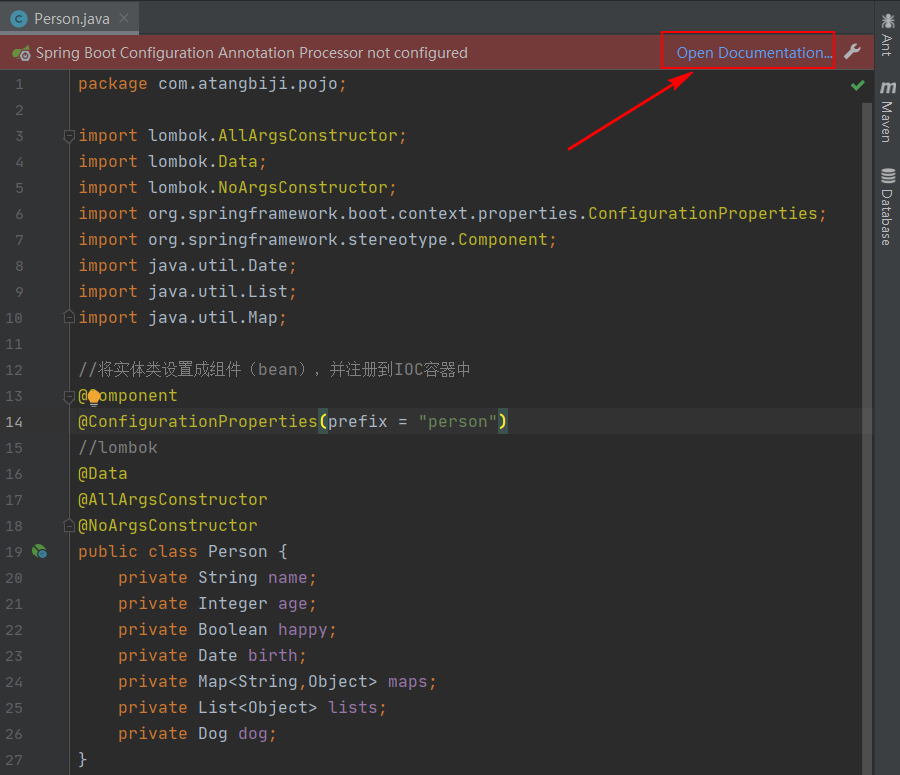The width and height of the screenshot is (900, 775).
Task: Click import java.util.Map line
Action: [183, 317]
